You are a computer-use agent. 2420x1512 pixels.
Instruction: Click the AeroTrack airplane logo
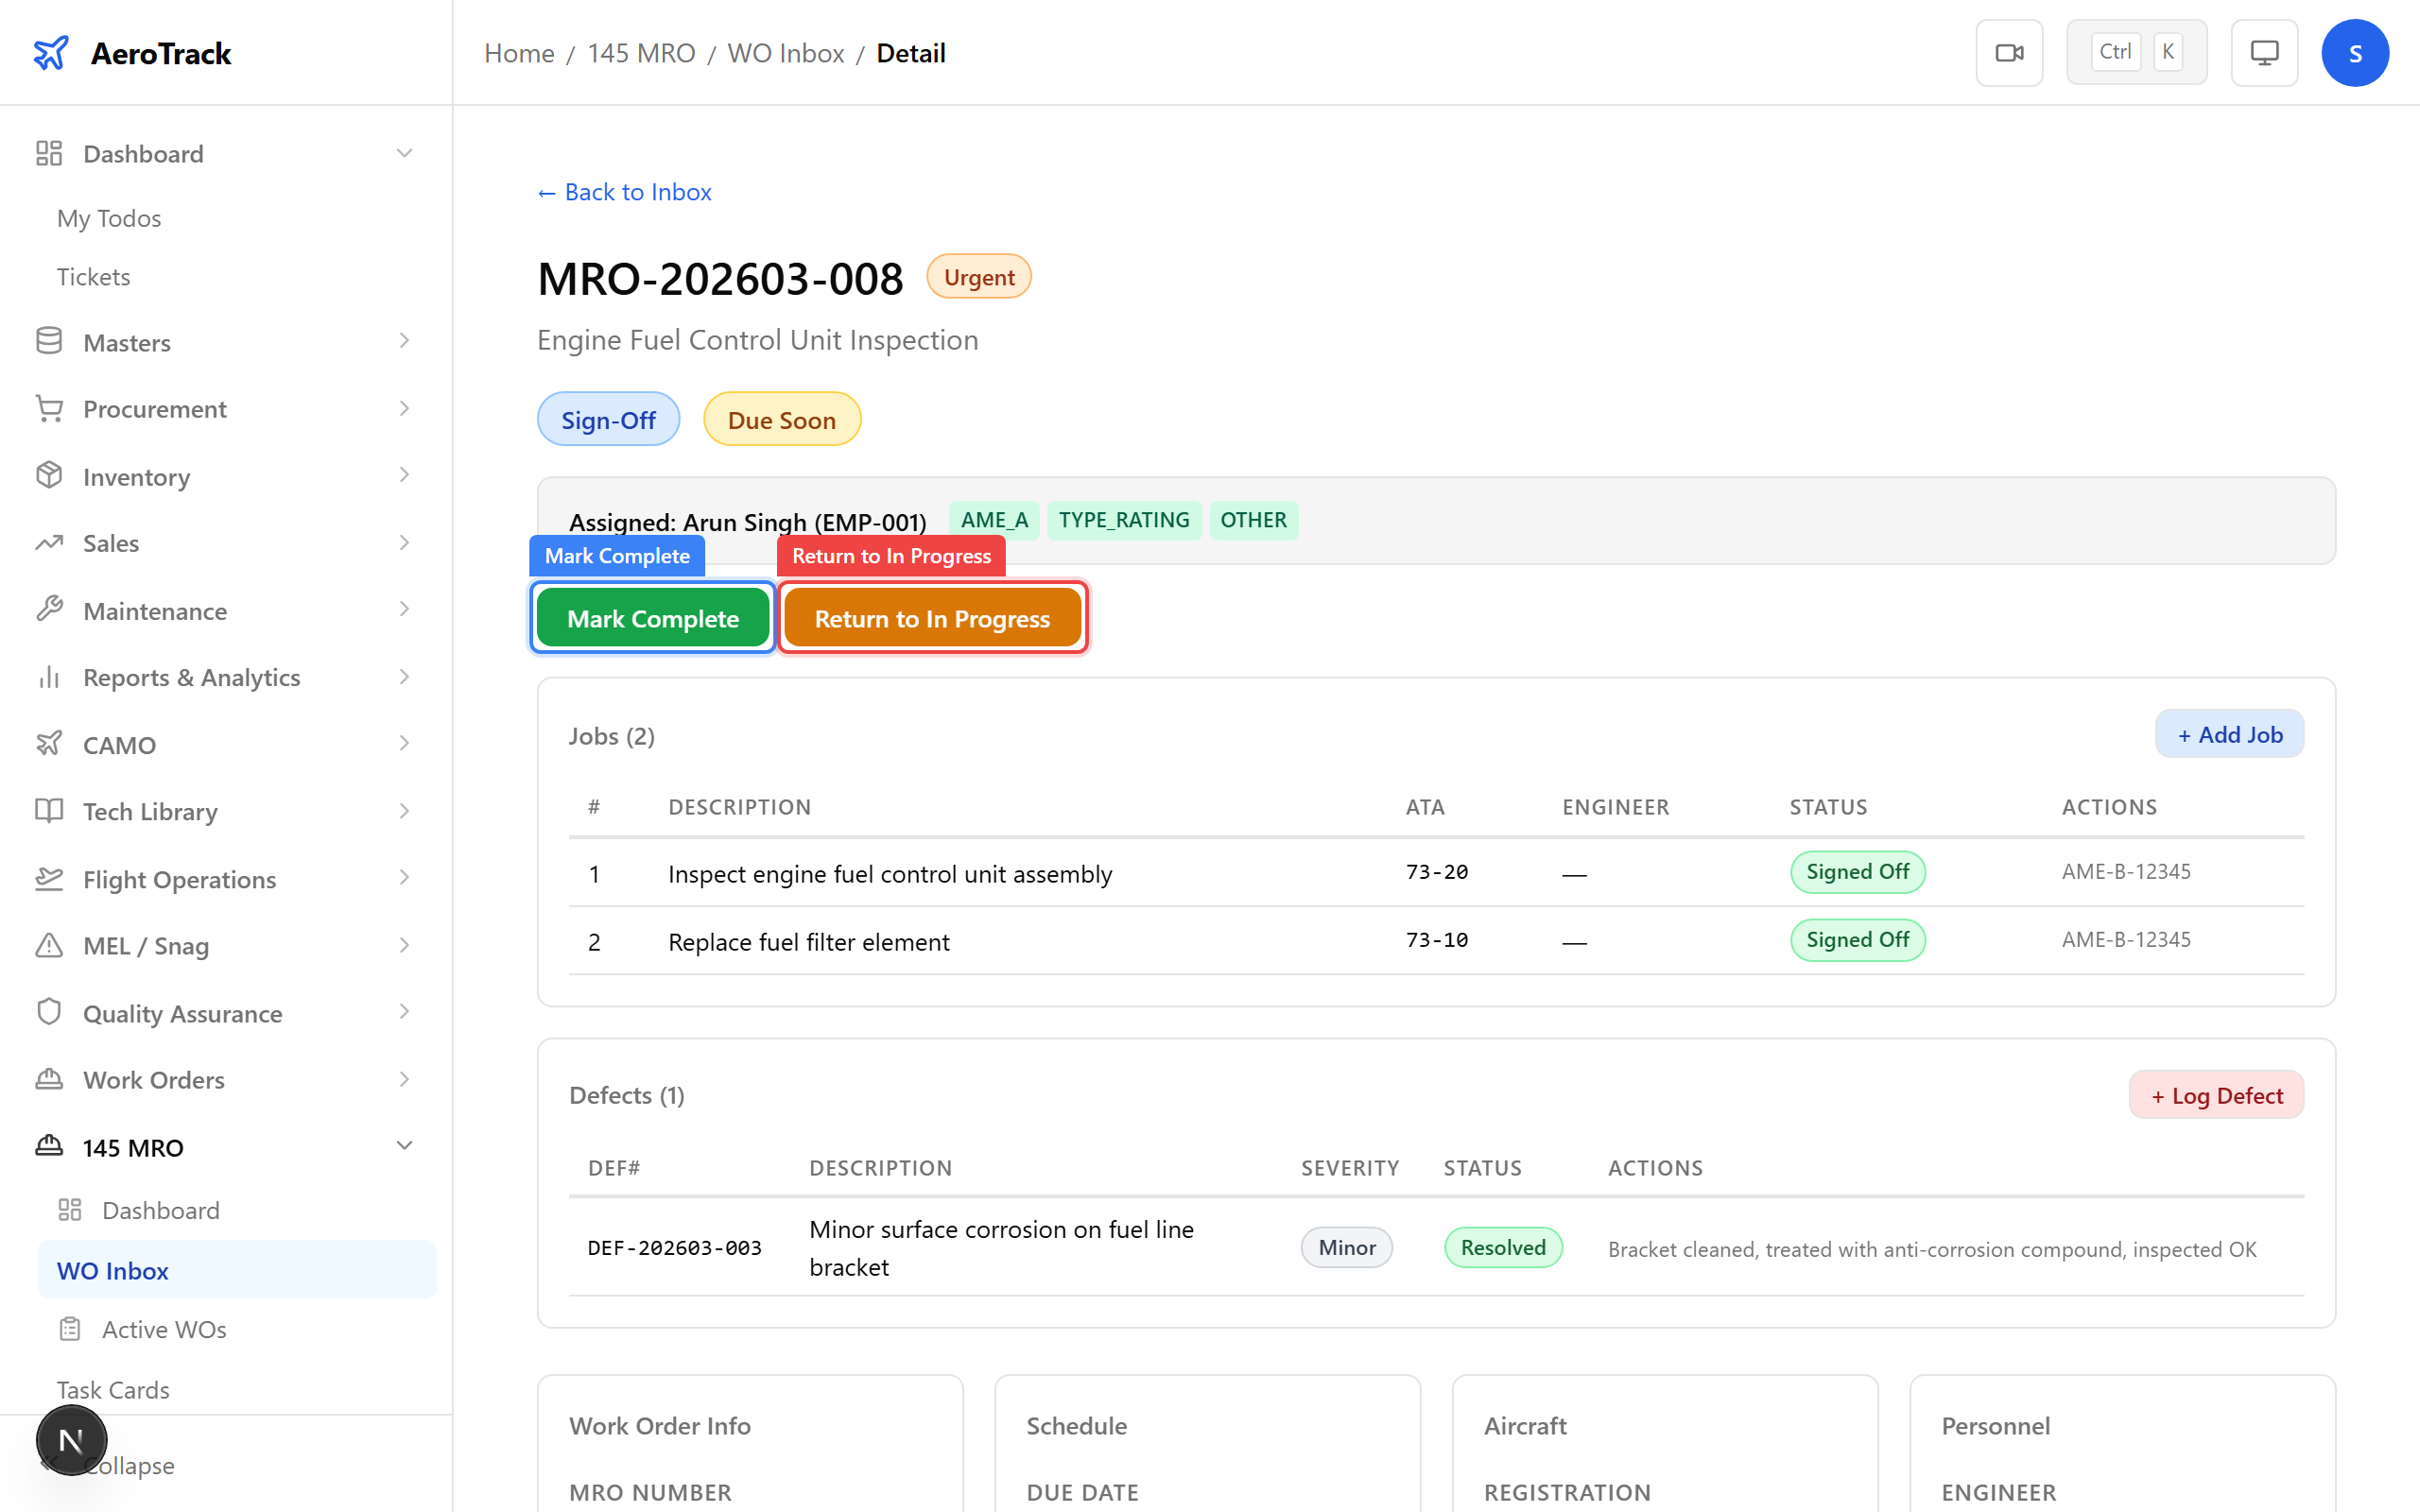(x=51, y=53)
